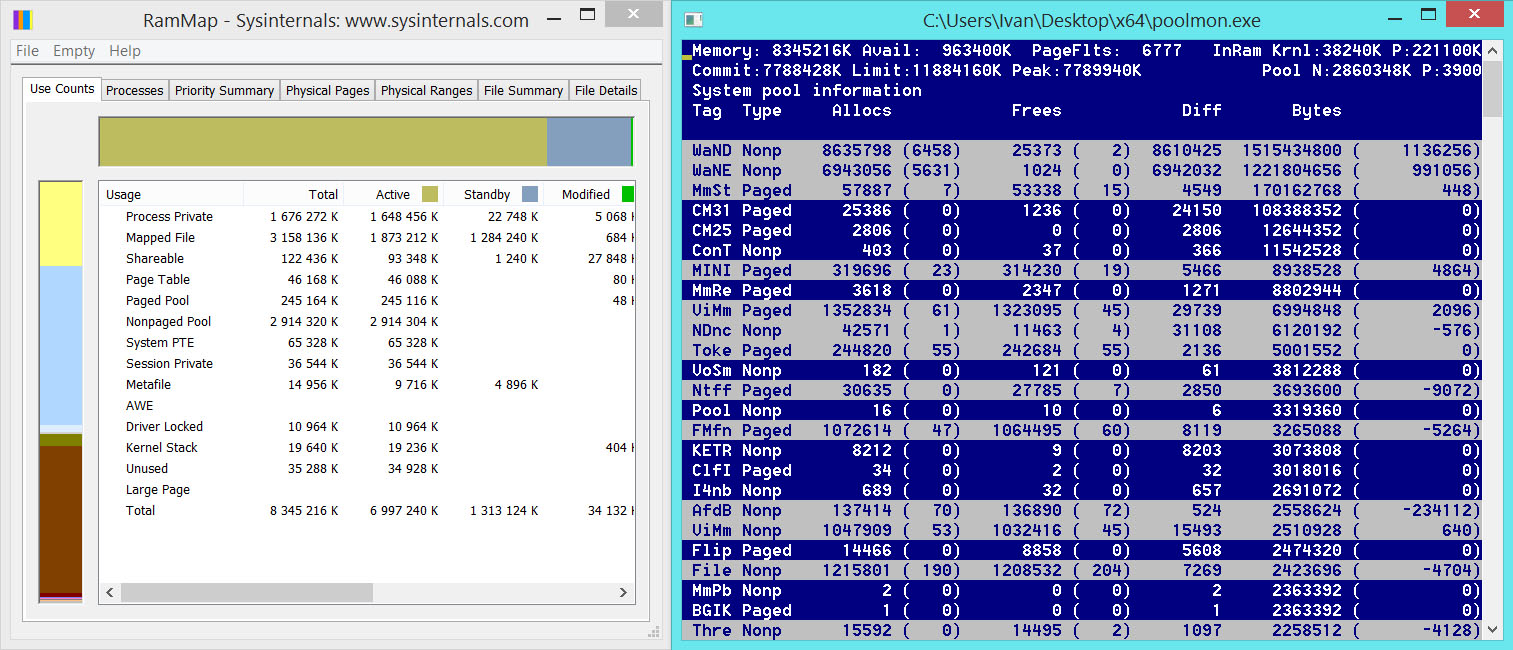Click the down arrow of poolmon scrollbar

click(x=1493, y=630)
